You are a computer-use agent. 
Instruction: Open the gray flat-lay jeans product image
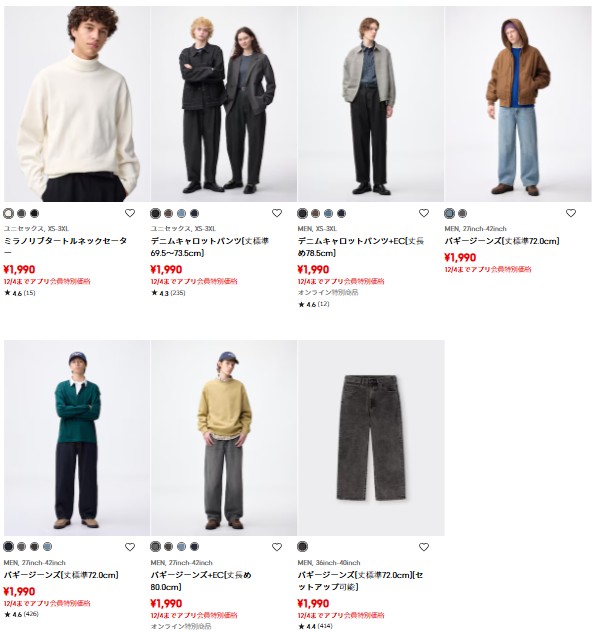pyautogui.click(x=371, y=438)
